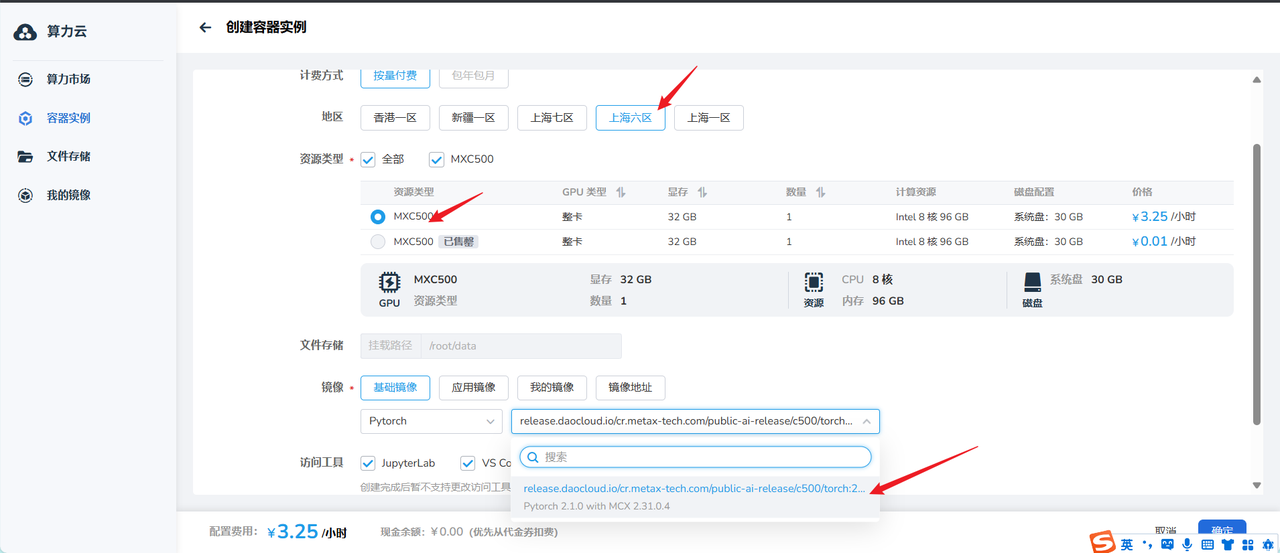Toggle the VS Code access tool checkbox
The width and height of the screenshot is (1280, 553).
[467, 463]
